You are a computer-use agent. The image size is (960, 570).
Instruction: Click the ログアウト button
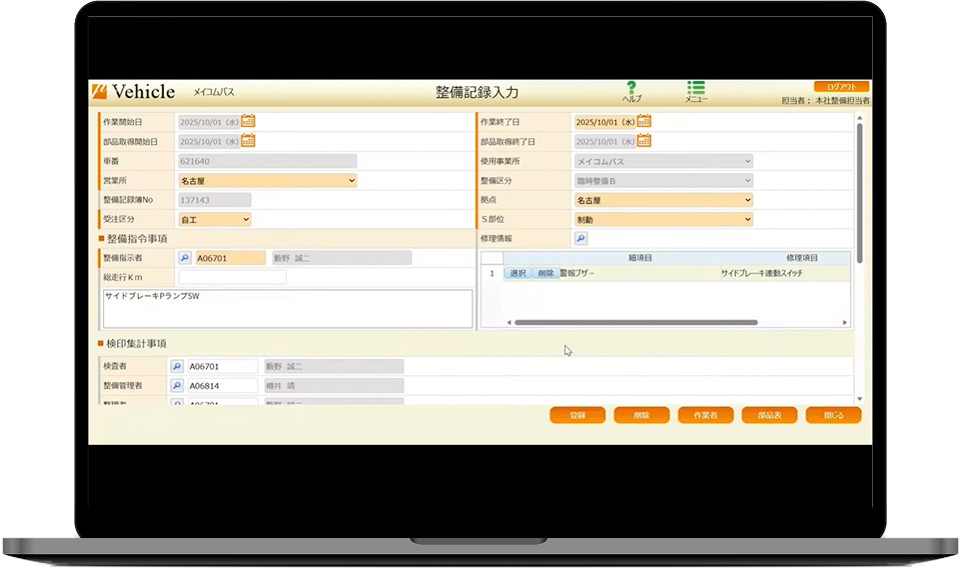click(841, 87)
